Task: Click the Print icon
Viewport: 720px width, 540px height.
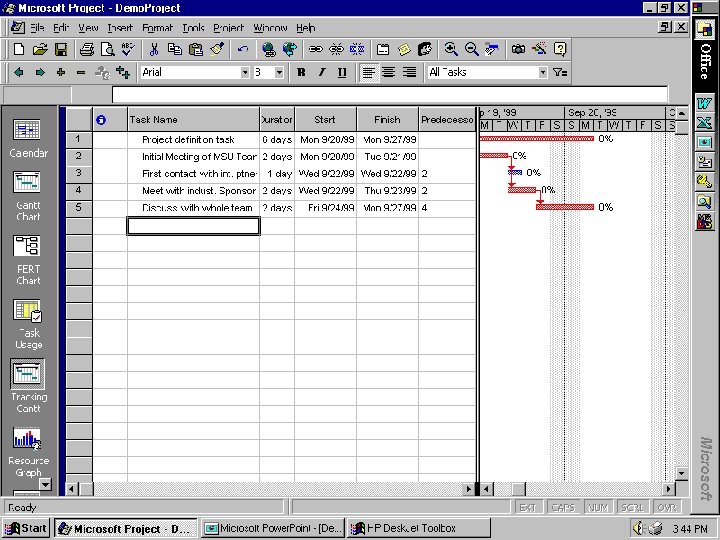Action: click(86, 49)
